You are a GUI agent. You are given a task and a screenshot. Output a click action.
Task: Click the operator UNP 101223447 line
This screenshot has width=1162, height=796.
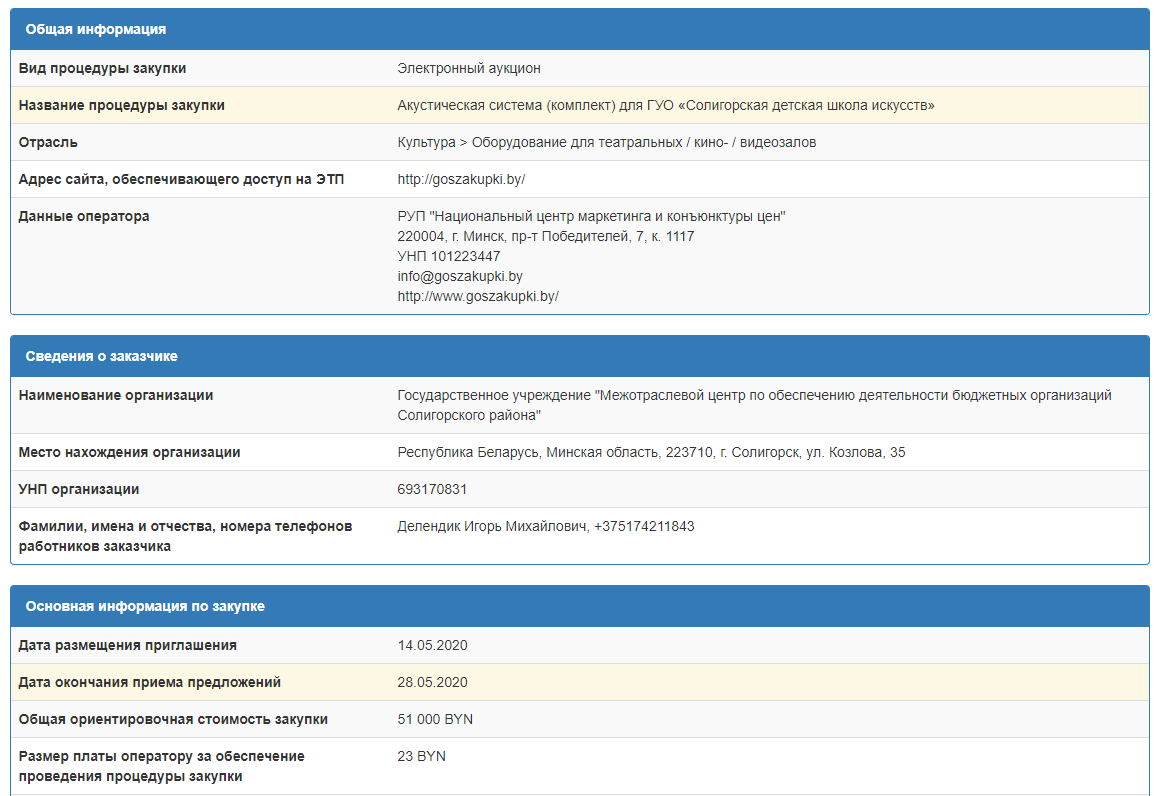(x=449, y=256)
